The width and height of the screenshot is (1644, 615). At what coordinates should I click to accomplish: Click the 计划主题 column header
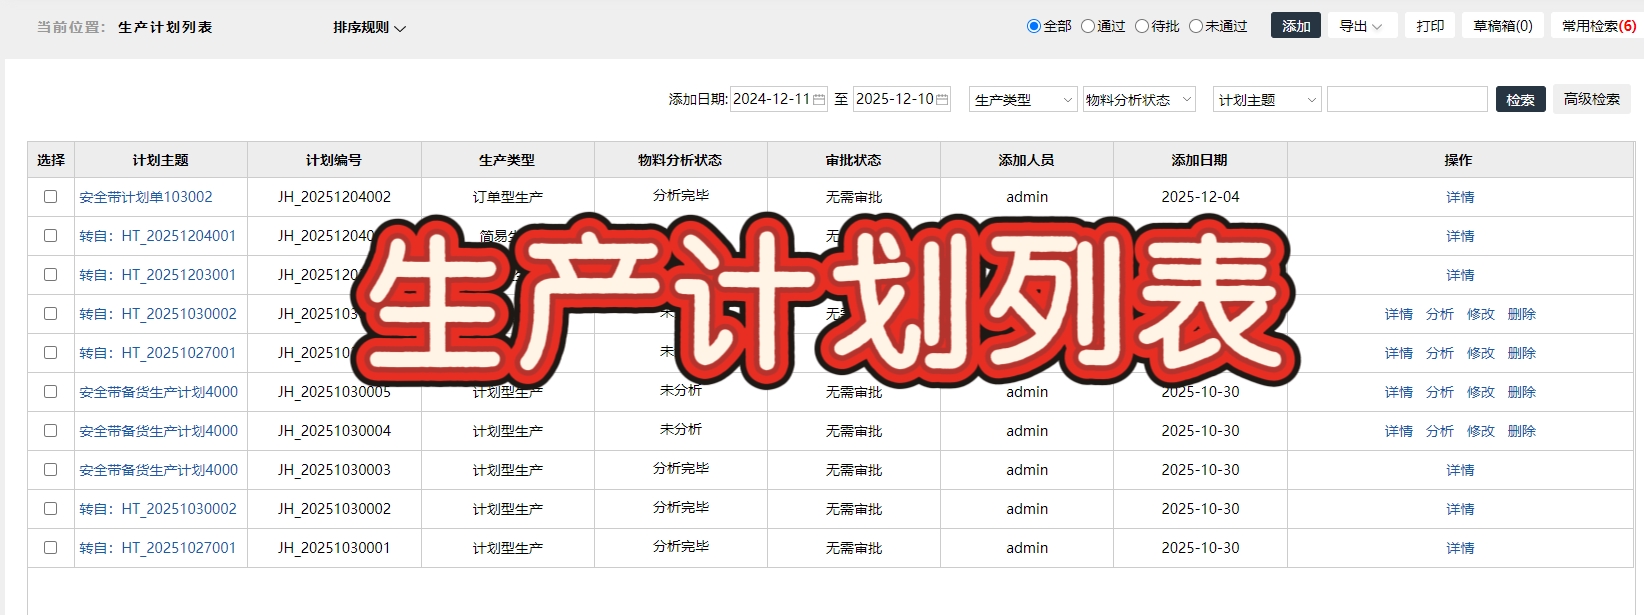tap(161, 160)
